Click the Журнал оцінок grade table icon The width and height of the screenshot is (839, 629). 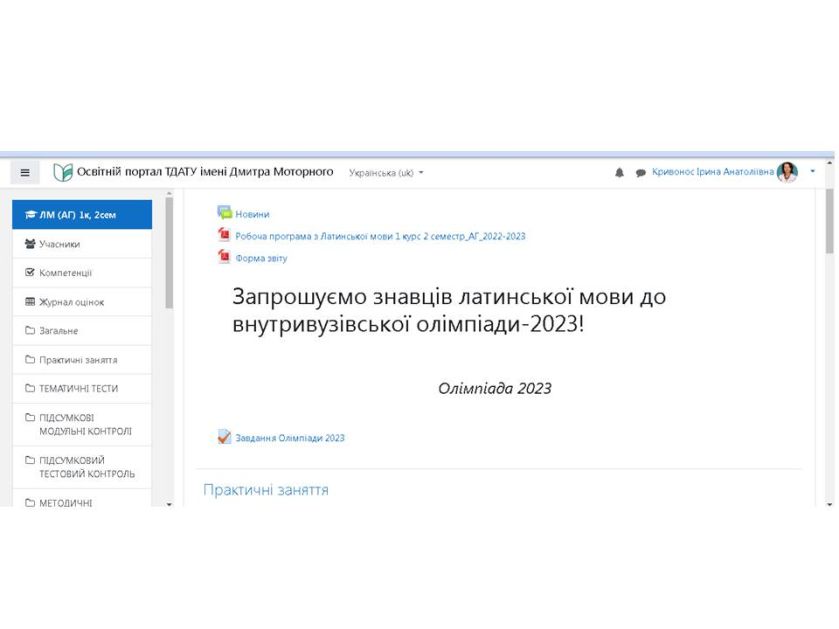coord(30,301)
